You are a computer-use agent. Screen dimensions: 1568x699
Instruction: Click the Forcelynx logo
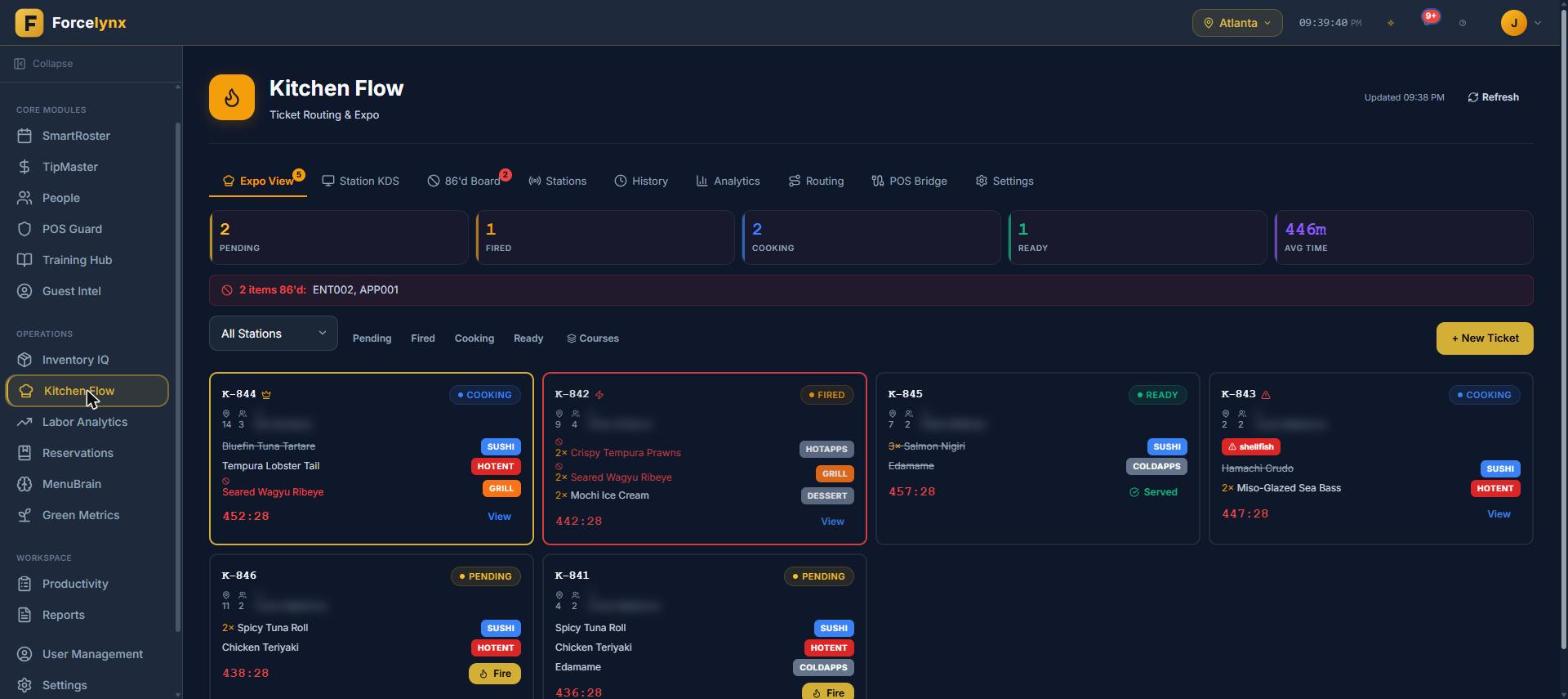click(71, 22)
